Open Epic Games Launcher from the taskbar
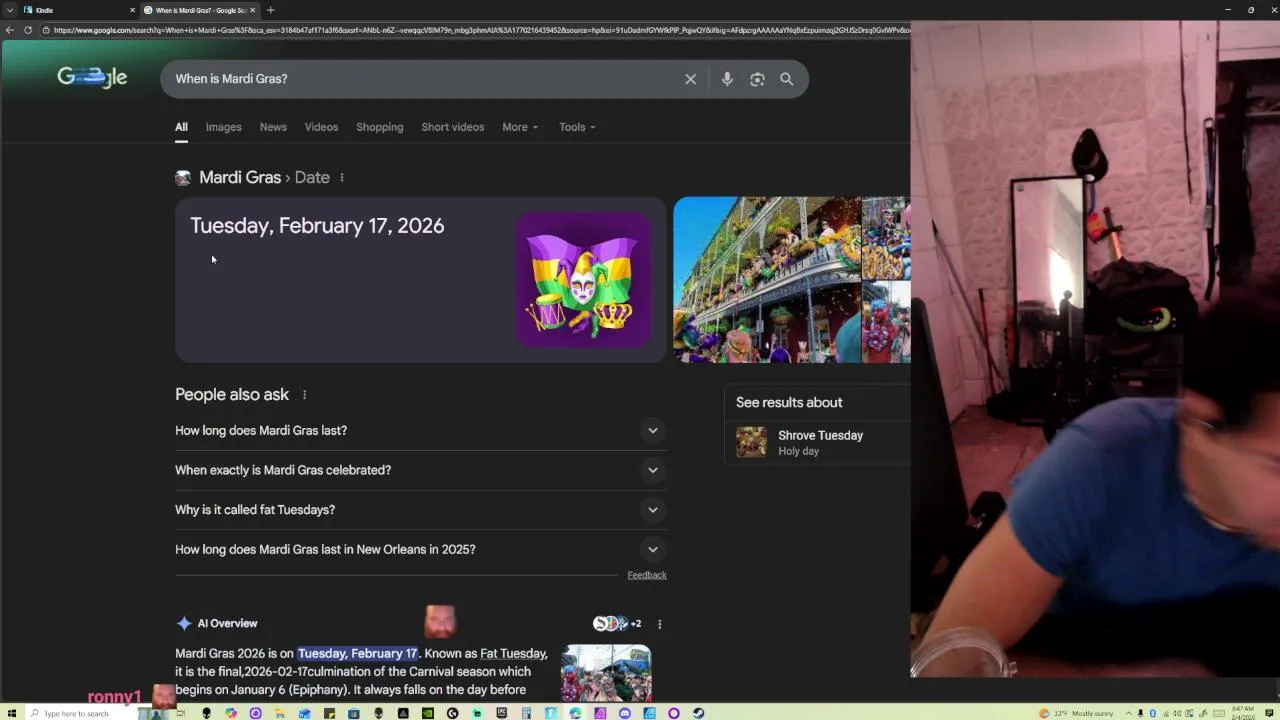 (501, 713)
